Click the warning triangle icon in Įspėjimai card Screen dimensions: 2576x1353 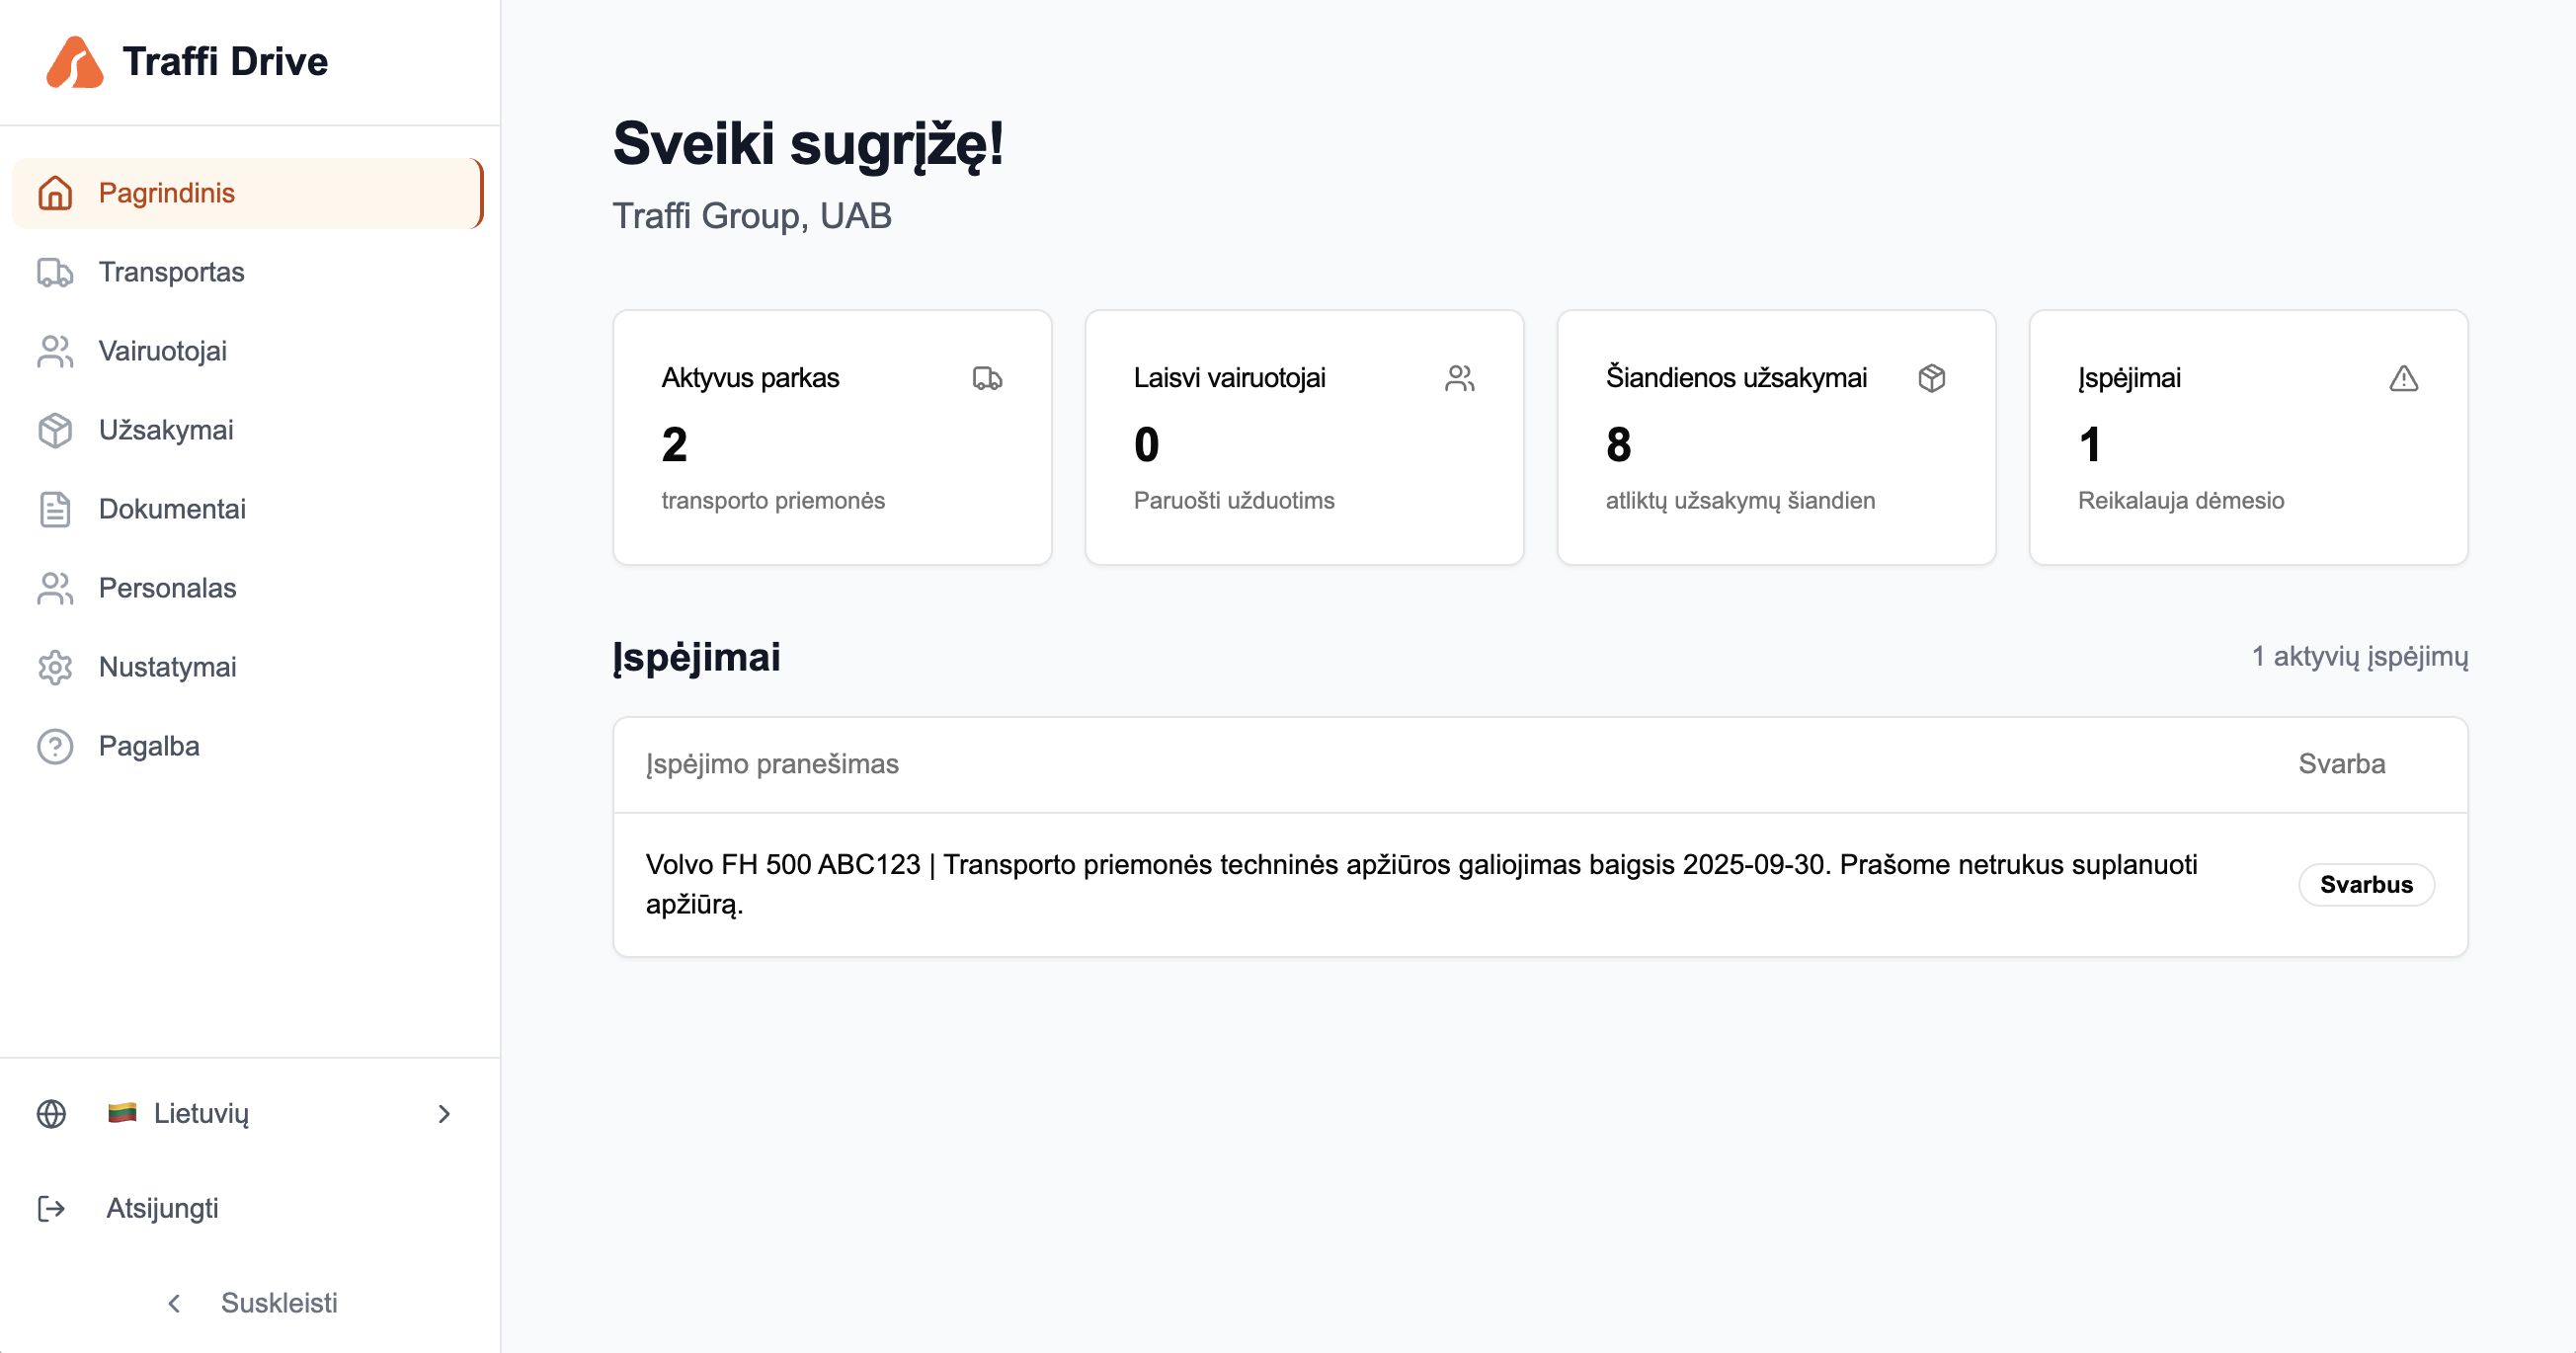(x=2403, y=379)
